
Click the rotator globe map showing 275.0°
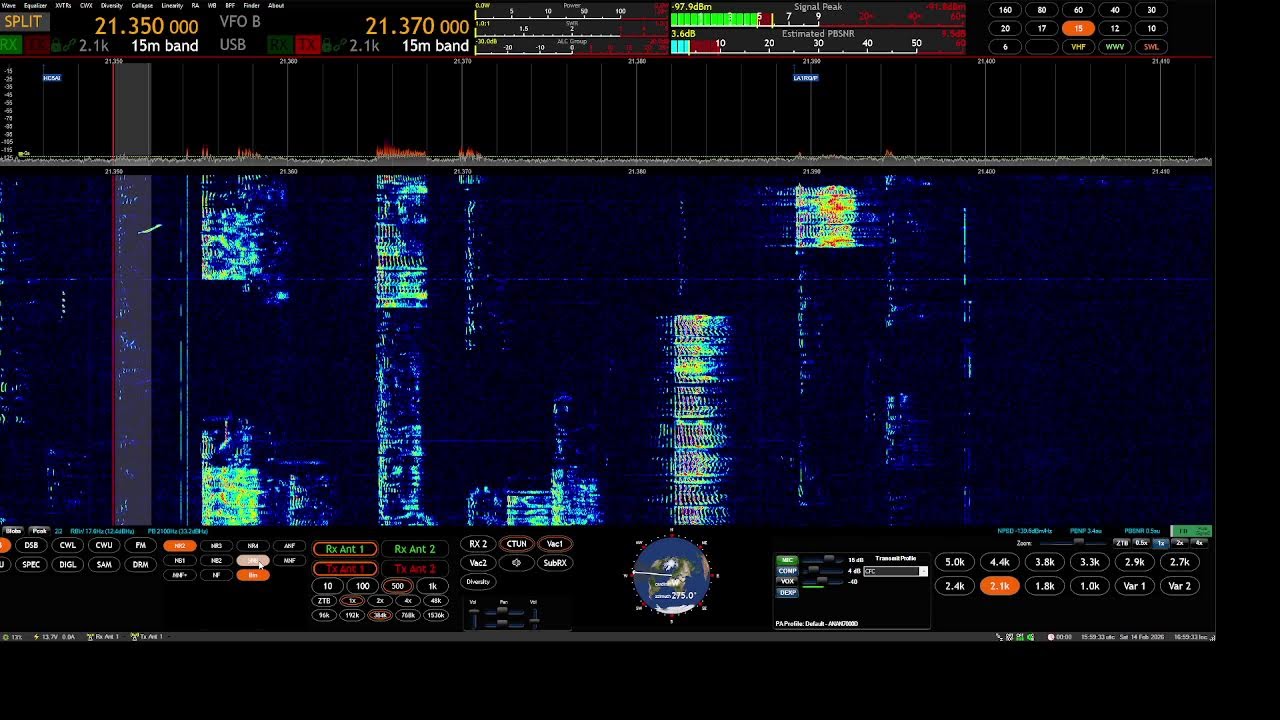(672, 577)
